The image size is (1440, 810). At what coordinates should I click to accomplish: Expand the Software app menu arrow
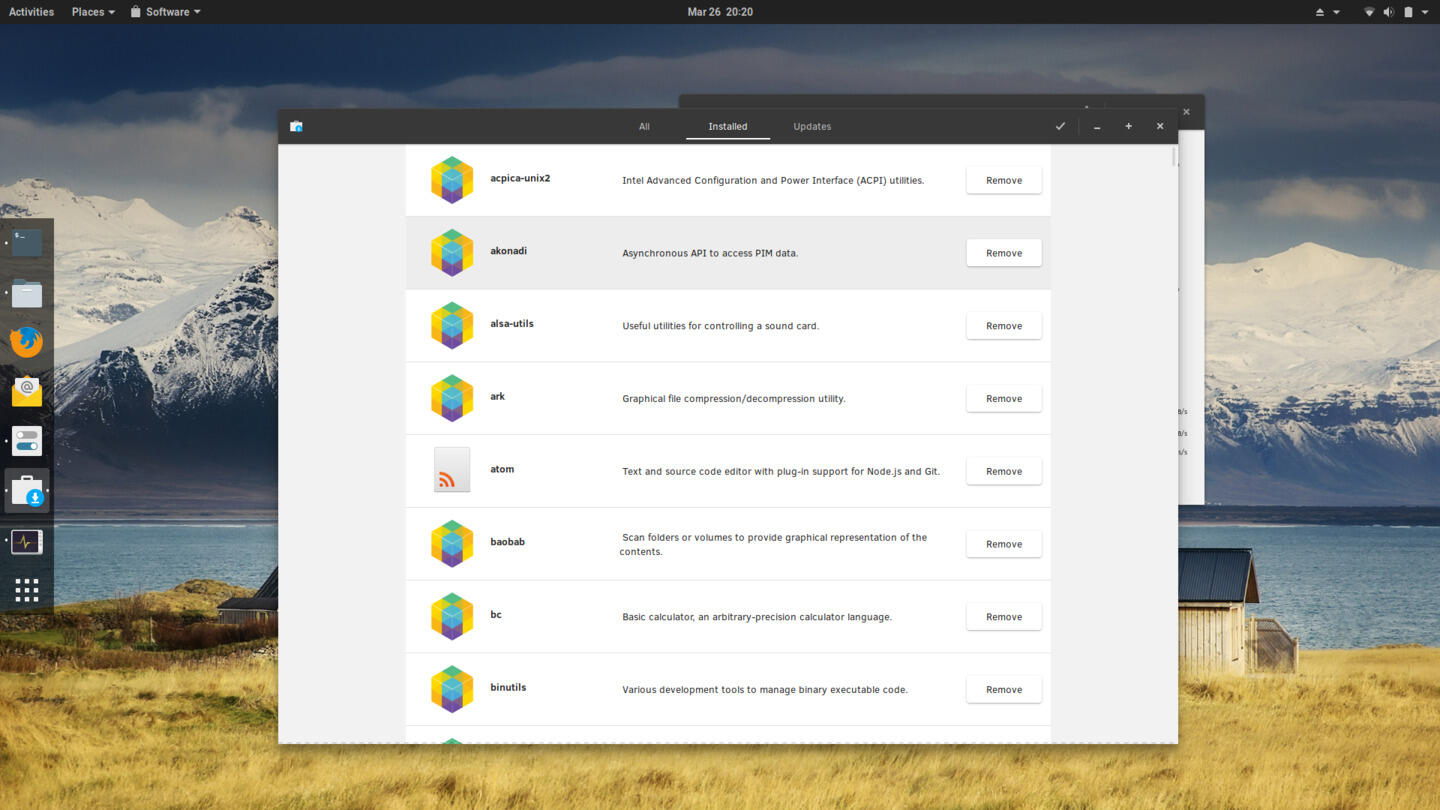coord(197,12)
